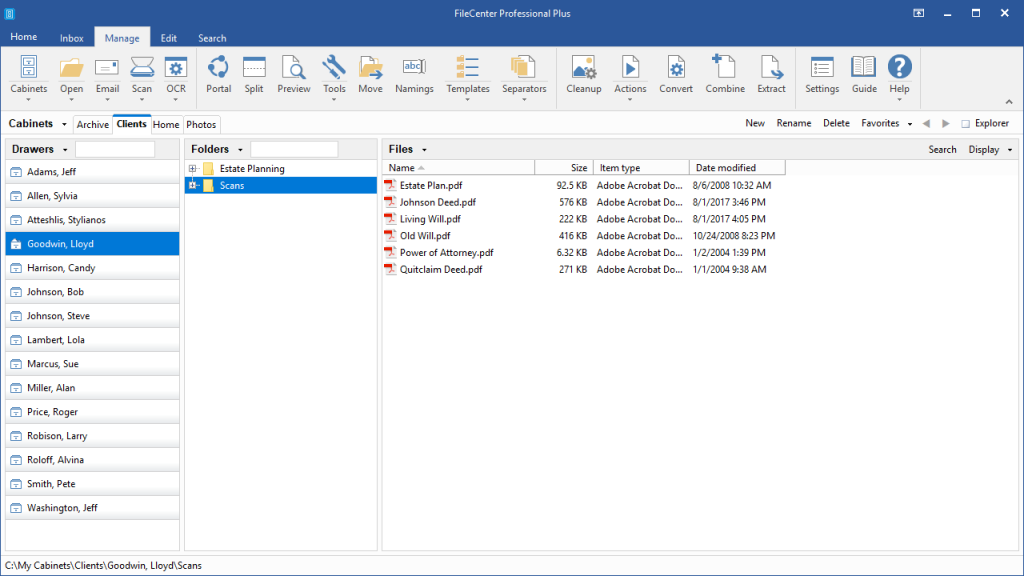The image size is (1024, 576).
Task: Select the Email tool in ribbon
Action: (107, 75)
